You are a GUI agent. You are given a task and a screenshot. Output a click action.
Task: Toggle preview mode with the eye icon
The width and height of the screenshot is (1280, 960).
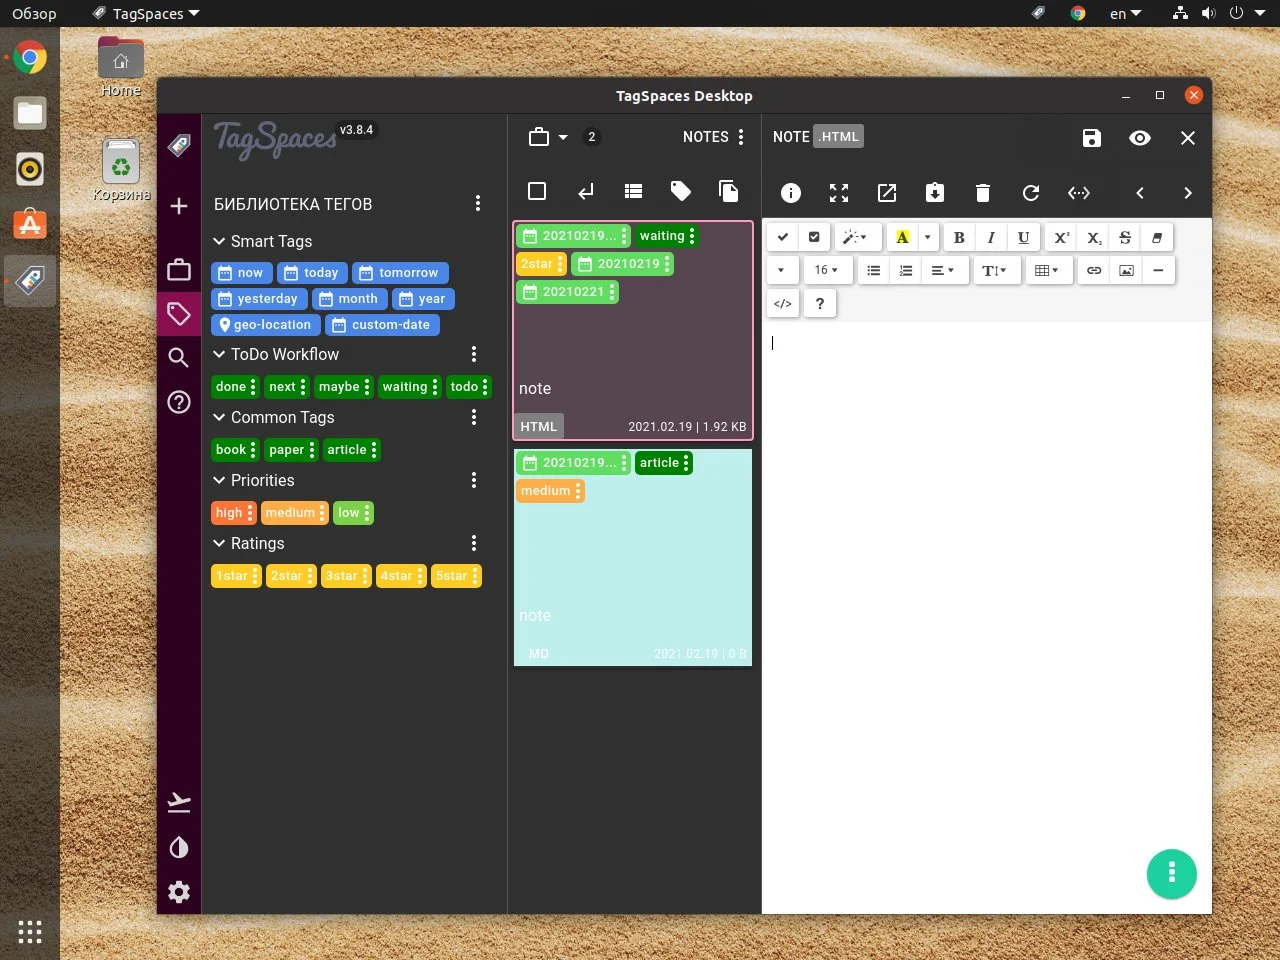point(1139,138)
